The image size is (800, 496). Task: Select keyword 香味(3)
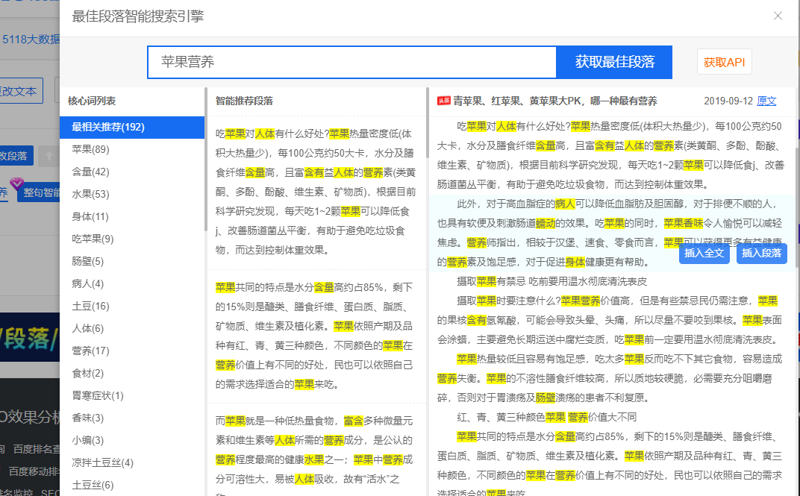pos(88,418)
